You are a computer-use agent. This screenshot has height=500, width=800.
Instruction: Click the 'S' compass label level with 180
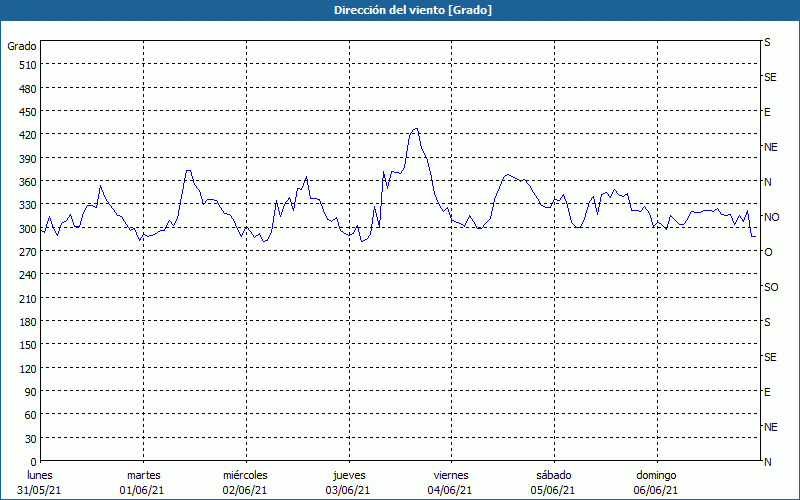point(767,322)
